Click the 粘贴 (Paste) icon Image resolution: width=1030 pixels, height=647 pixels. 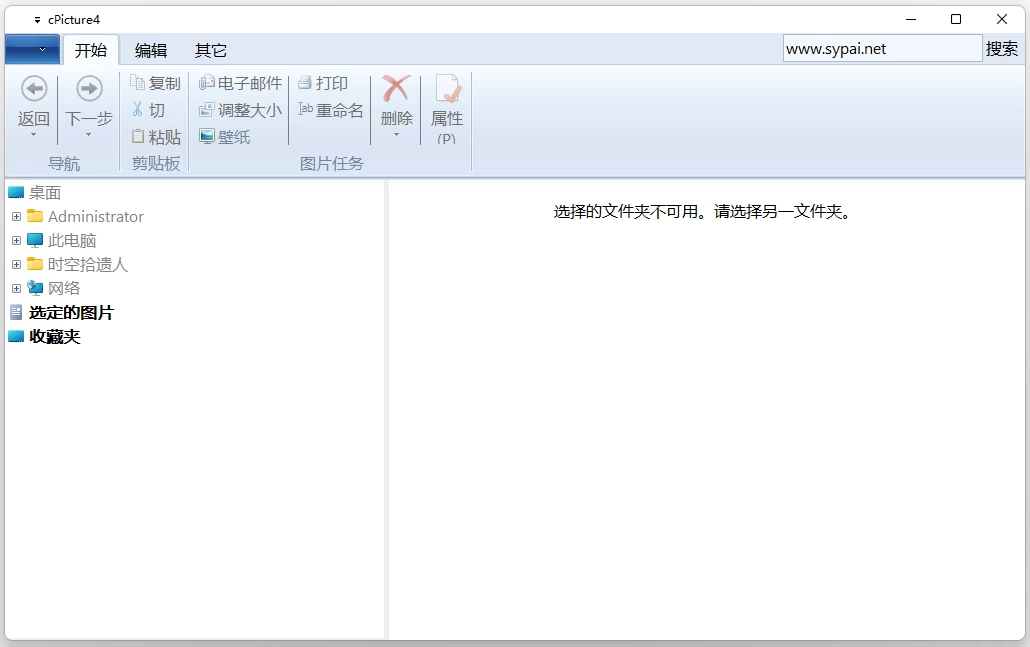click(x=155, y=137)
